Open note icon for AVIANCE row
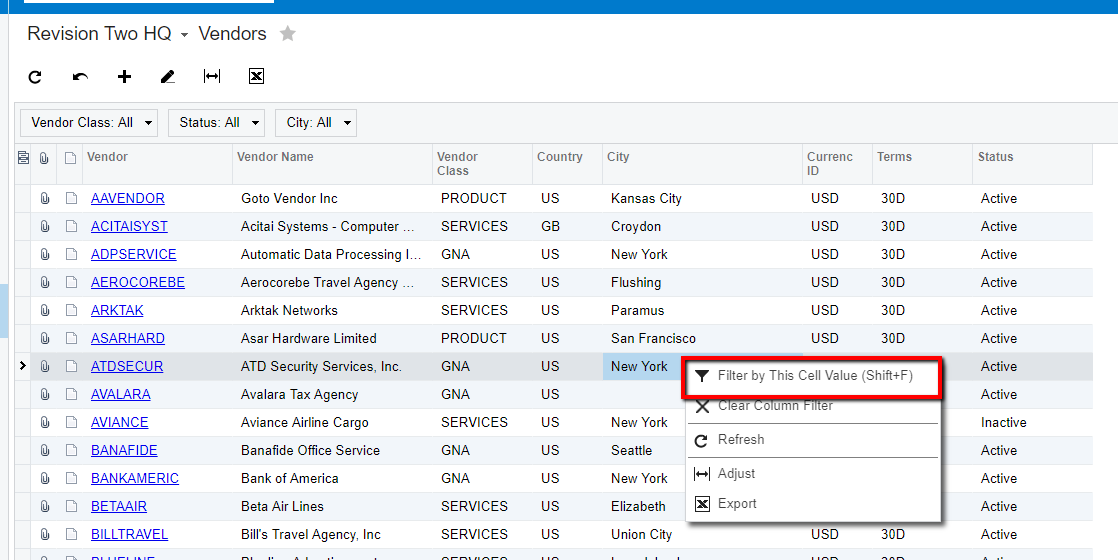Screen dimensions: 1118x560 pyautogui.click(x=71, y=422)
